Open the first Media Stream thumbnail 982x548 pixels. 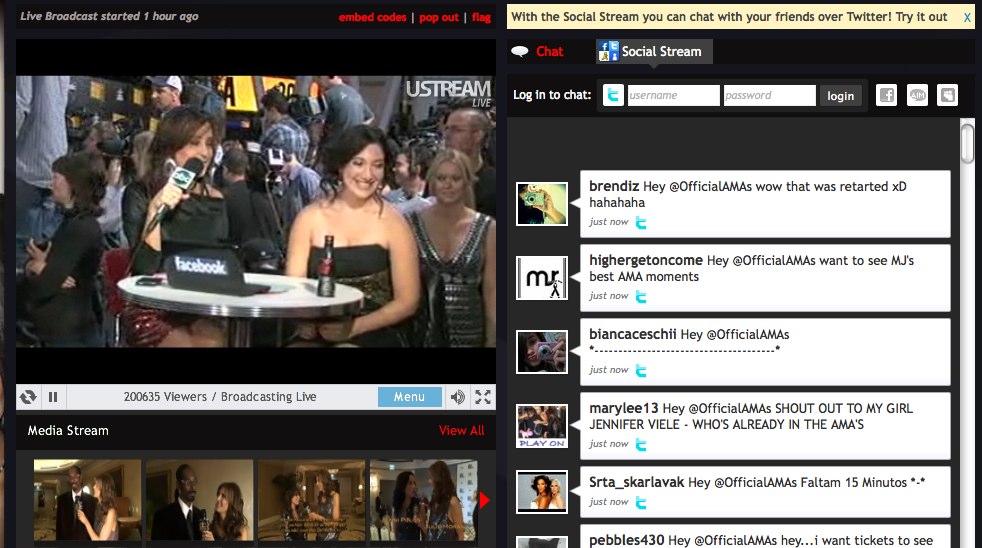[88, 500]
